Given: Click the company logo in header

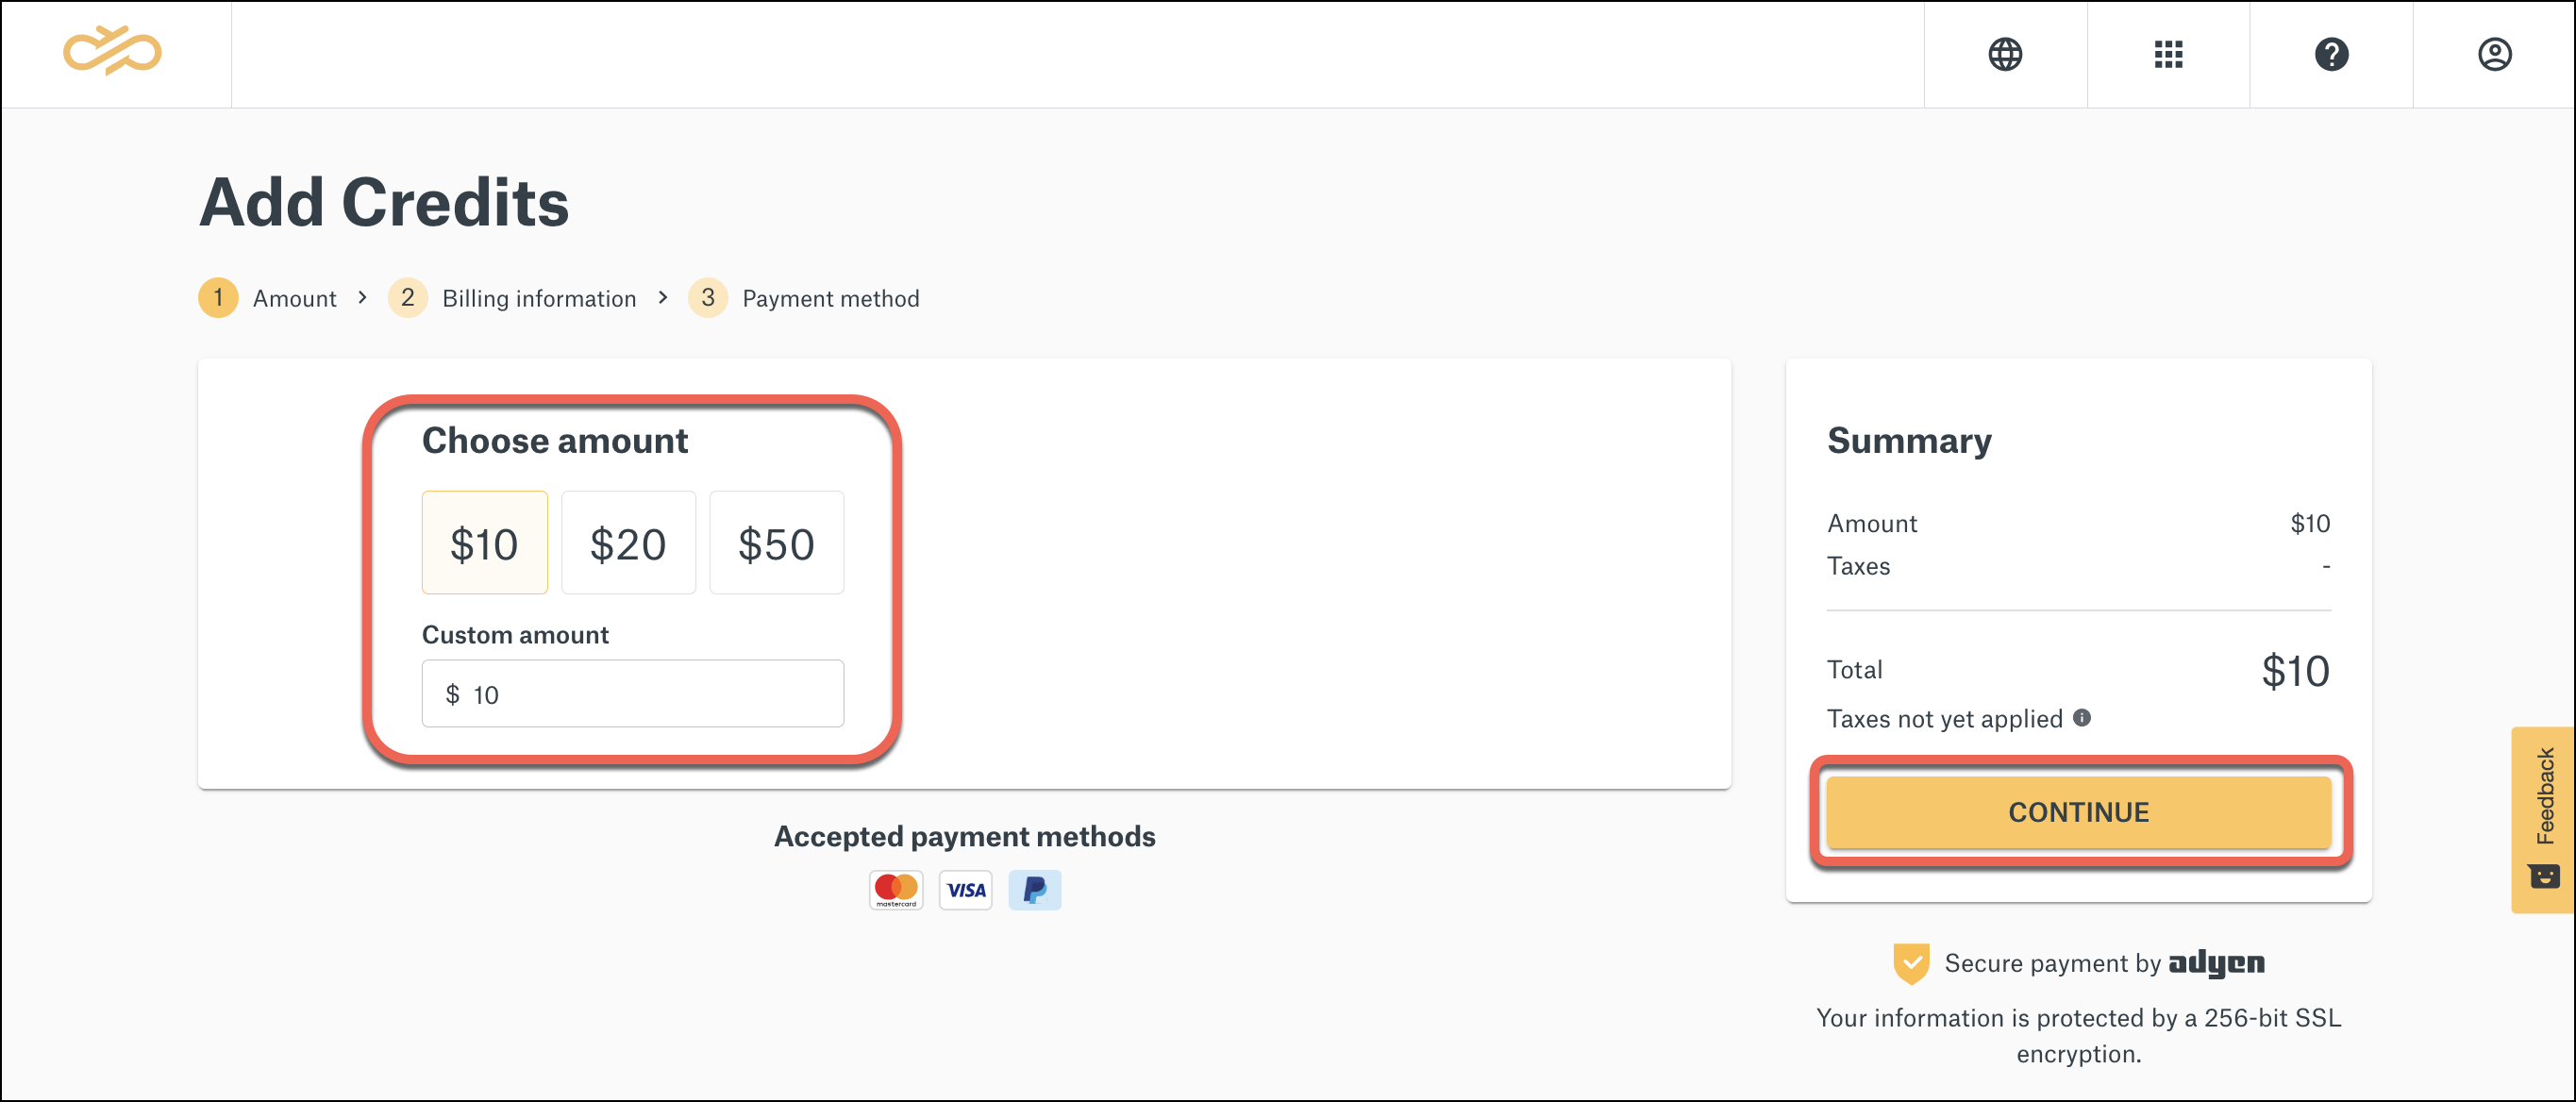Looking at the screenshot, I should 113,52.
